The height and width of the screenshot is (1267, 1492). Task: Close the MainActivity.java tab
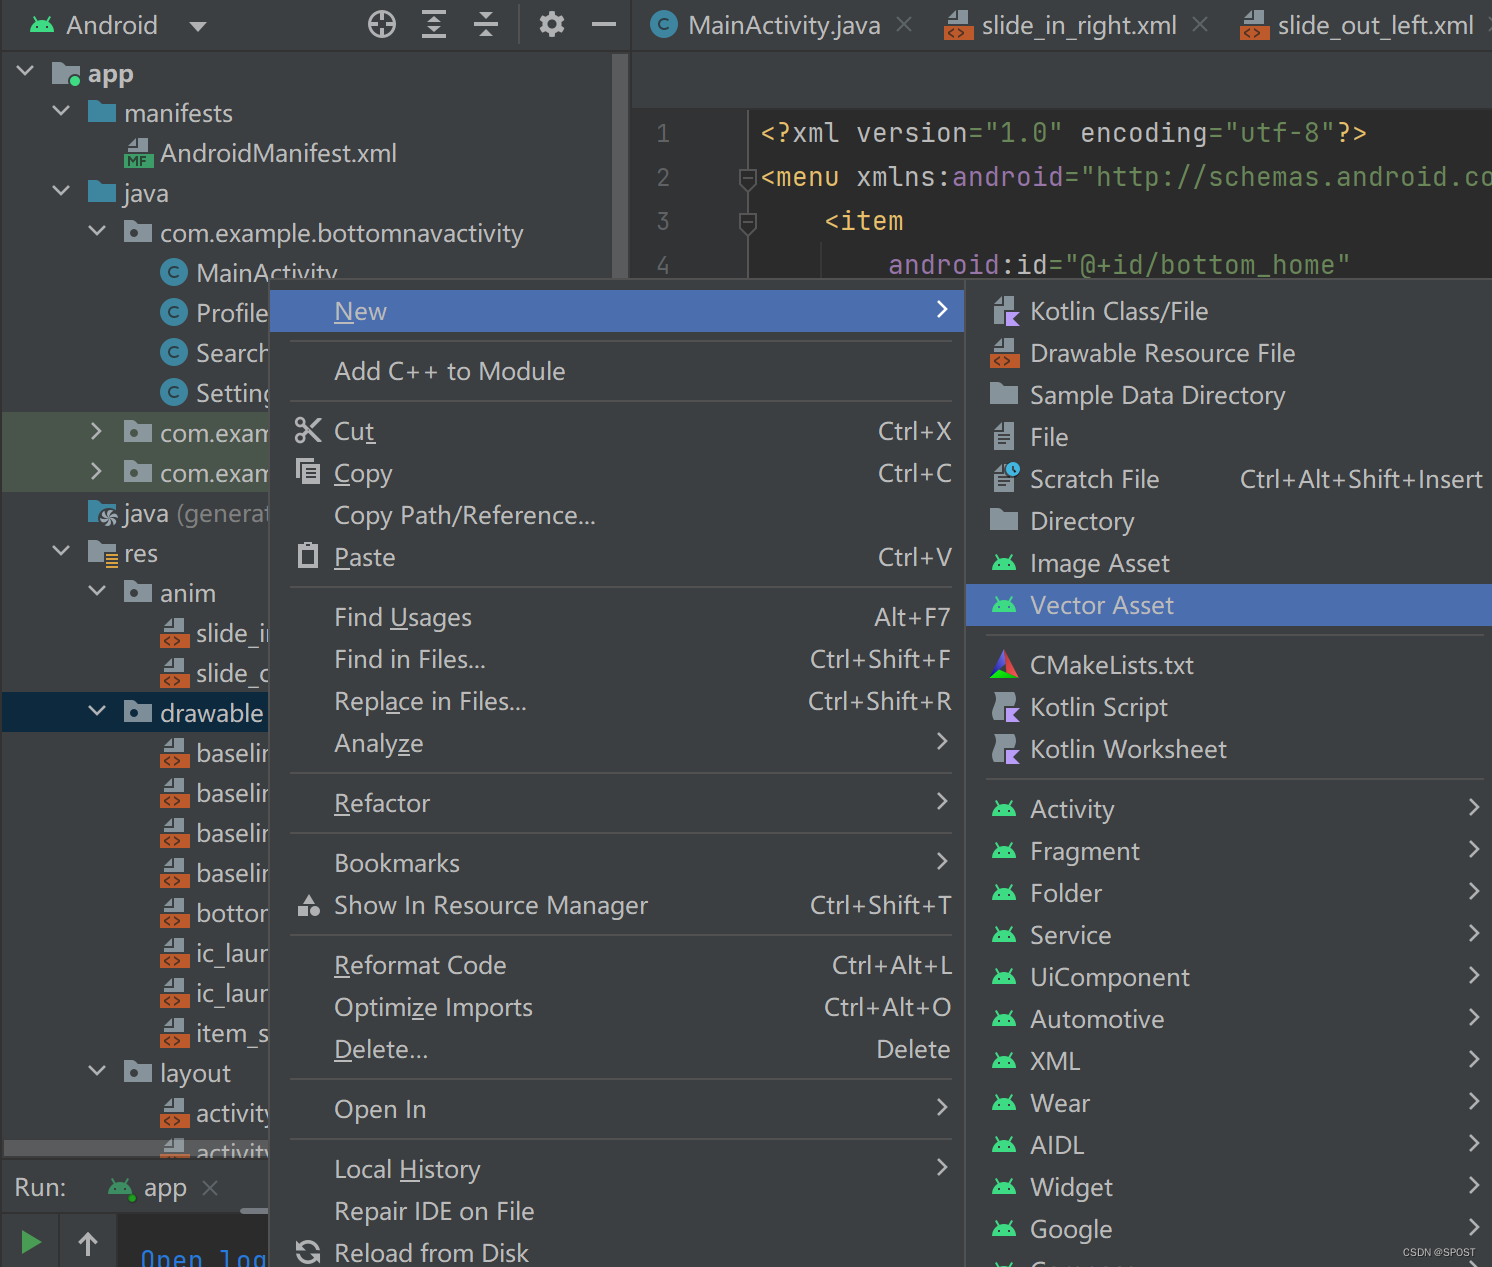[904, 24]
